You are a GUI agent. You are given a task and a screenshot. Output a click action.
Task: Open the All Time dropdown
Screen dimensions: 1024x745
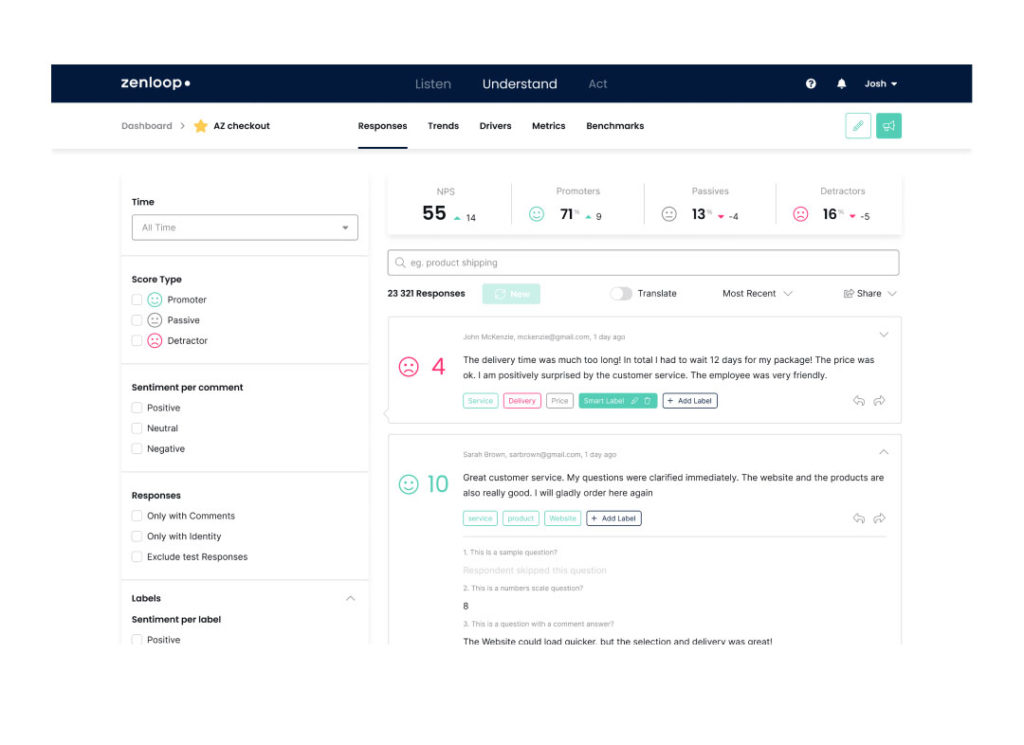tap(244, 227)
